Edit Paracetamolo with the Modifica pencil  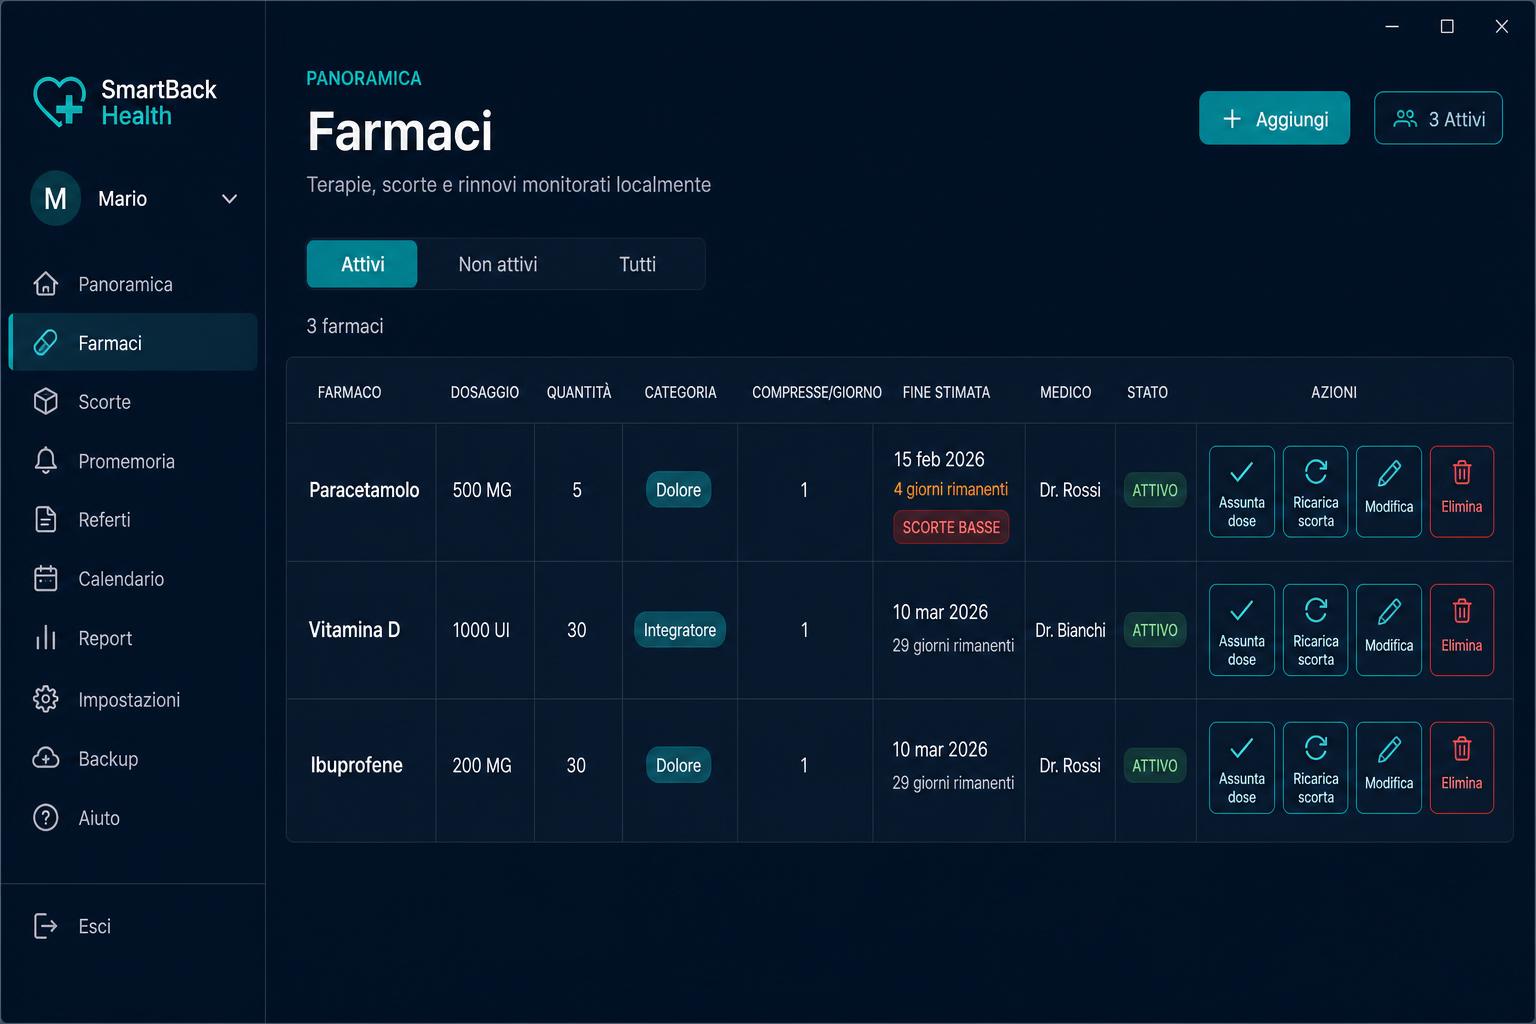(x=1389, y=492)
